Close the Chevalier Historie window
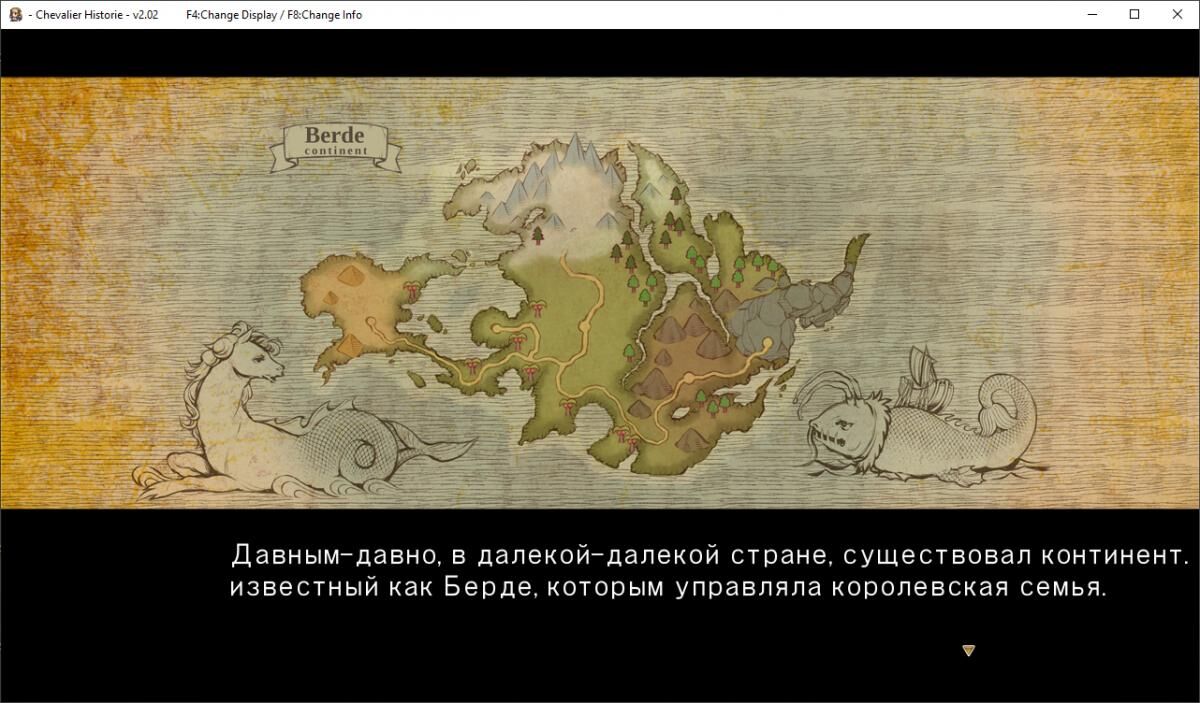The height and width of the screenshot is (703, 1200). (1177, 14)
